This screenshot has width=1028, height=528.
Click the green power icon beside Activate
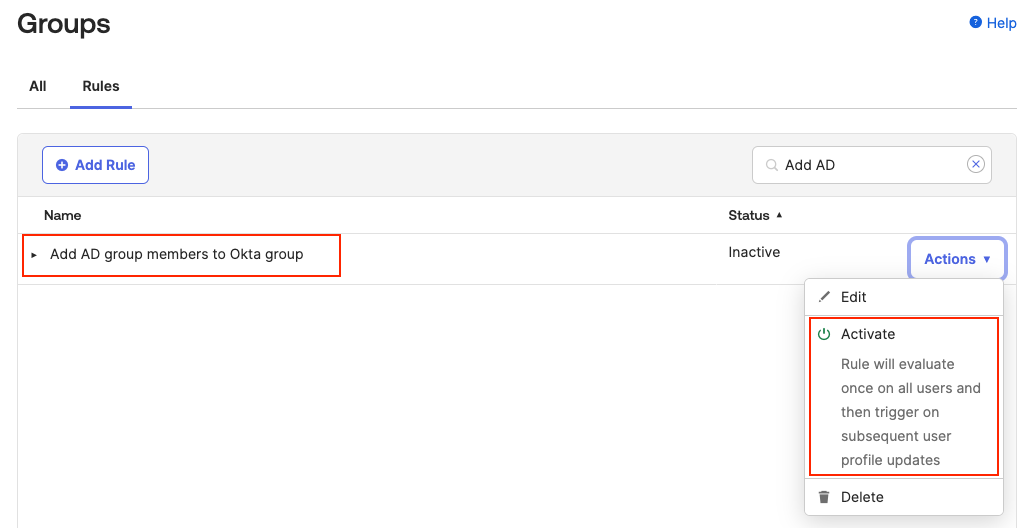[x=824, y=334]
